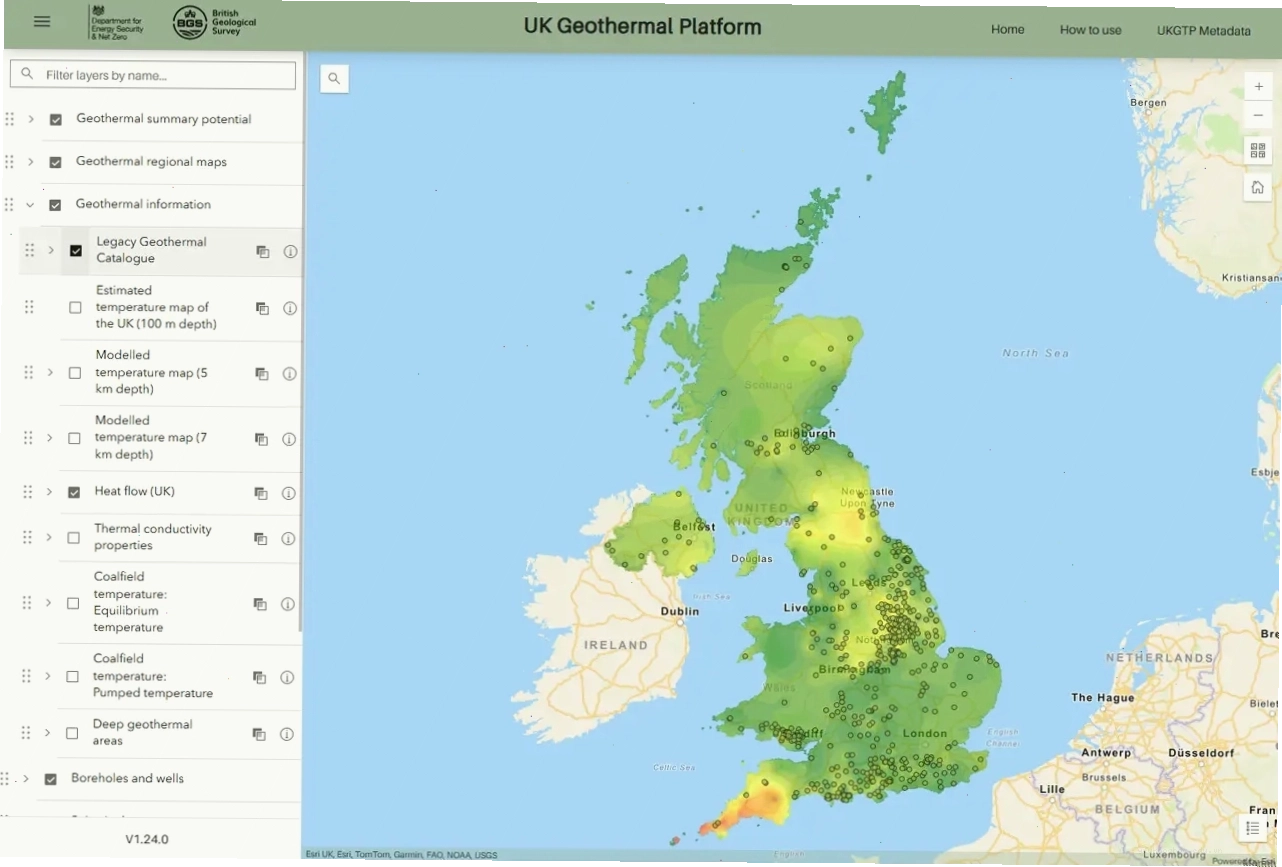This screenshot has width=1282, height=867.
Task: Open opacity icon for Legacy Geothermal Catalogue
Action: [263, 252]
